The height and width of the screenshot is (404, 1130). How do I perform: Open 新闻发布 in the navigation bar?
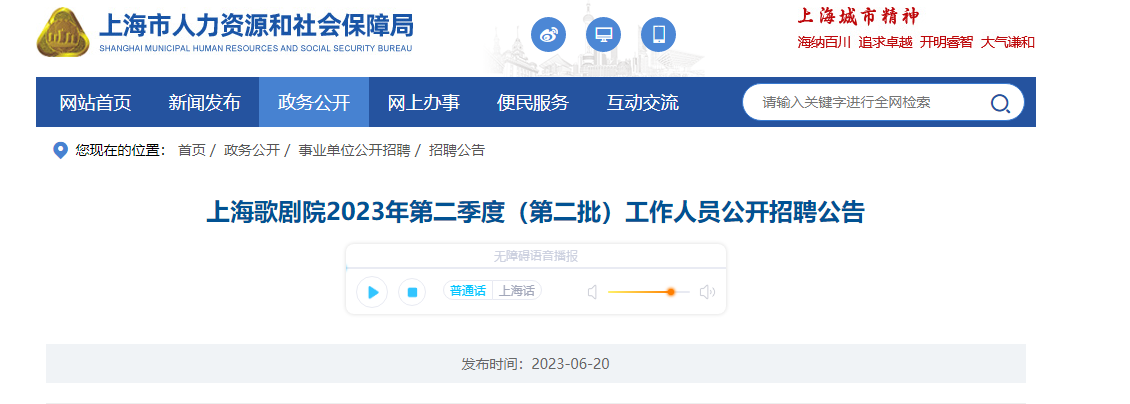(205, 102)
